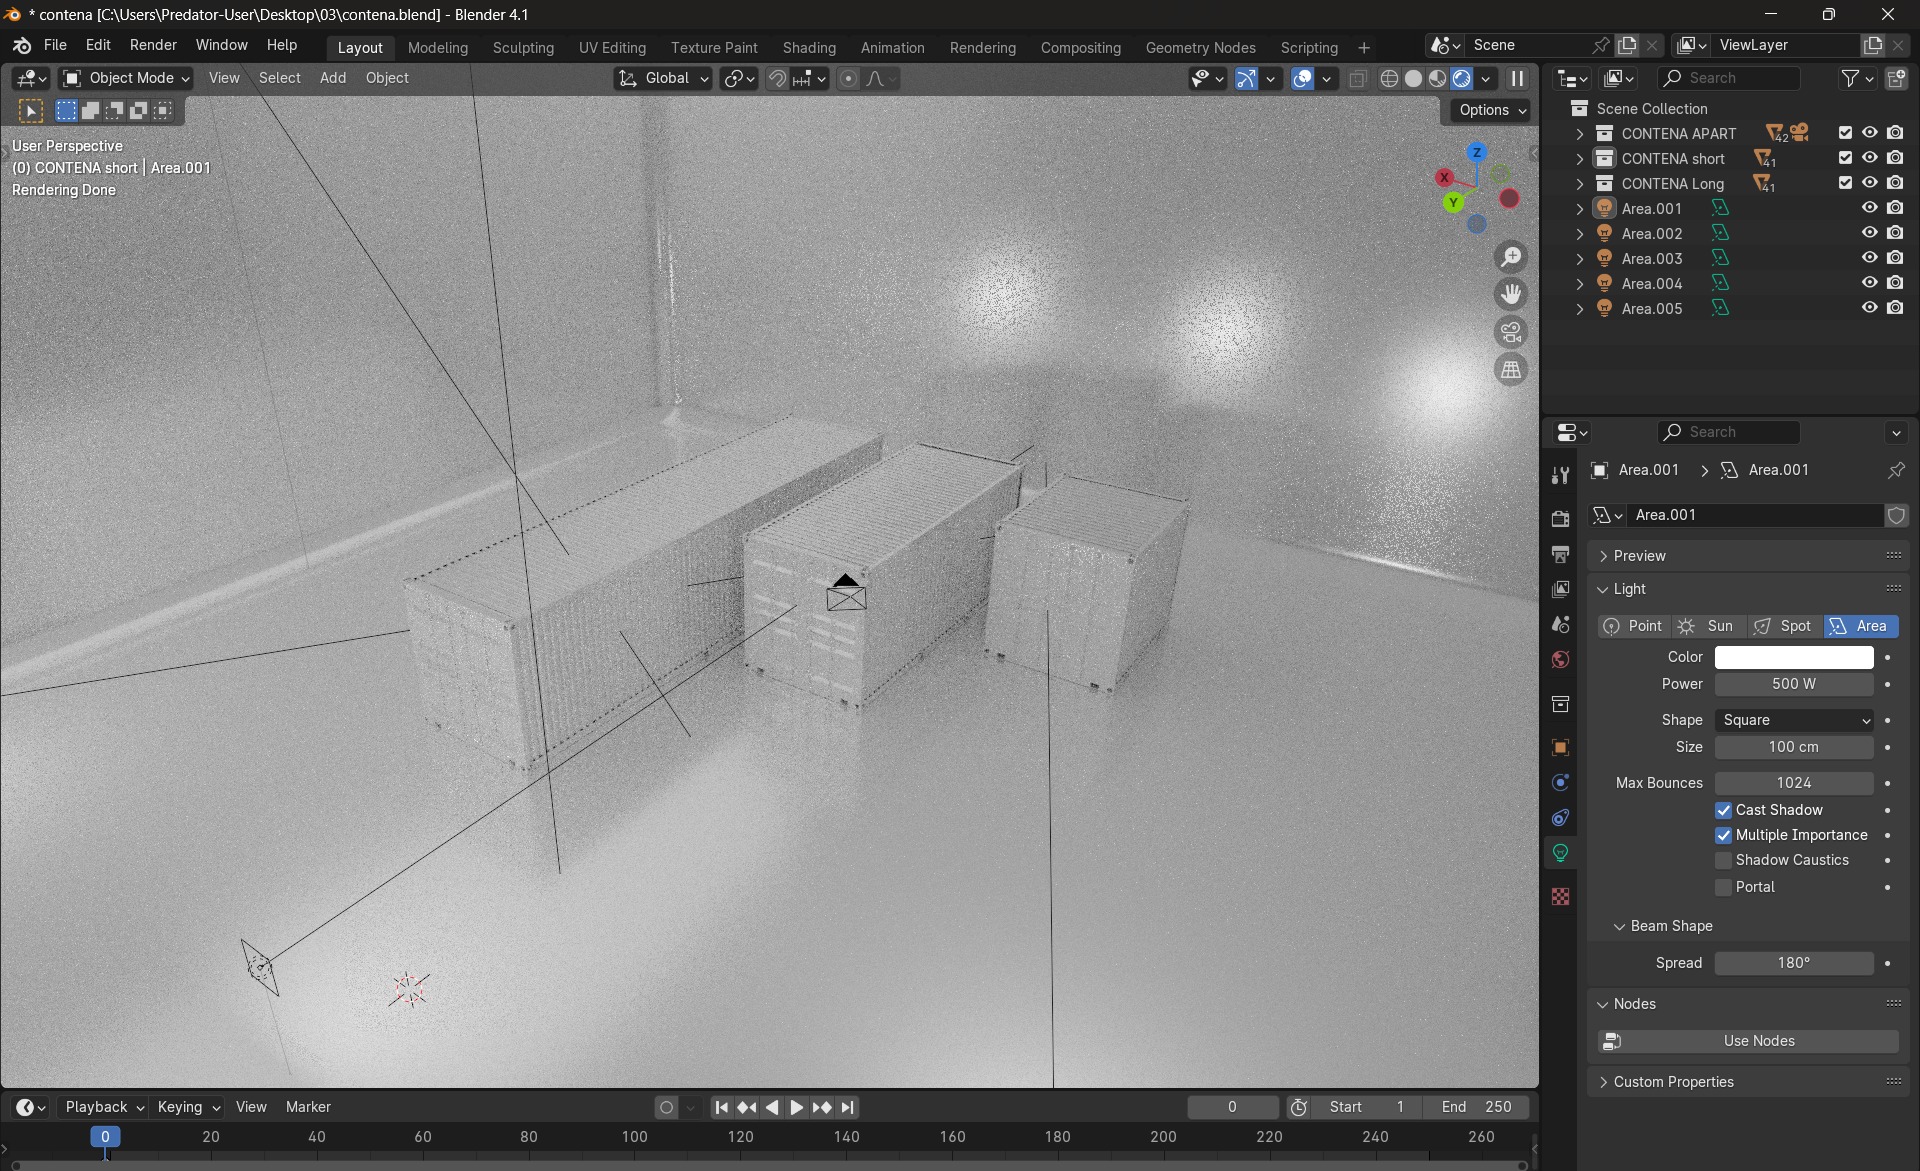Enable Shadow Caustics checkbox
Image resolution: width=1920 pixels, height=1171 pixels.
(x=1723, y=860)
